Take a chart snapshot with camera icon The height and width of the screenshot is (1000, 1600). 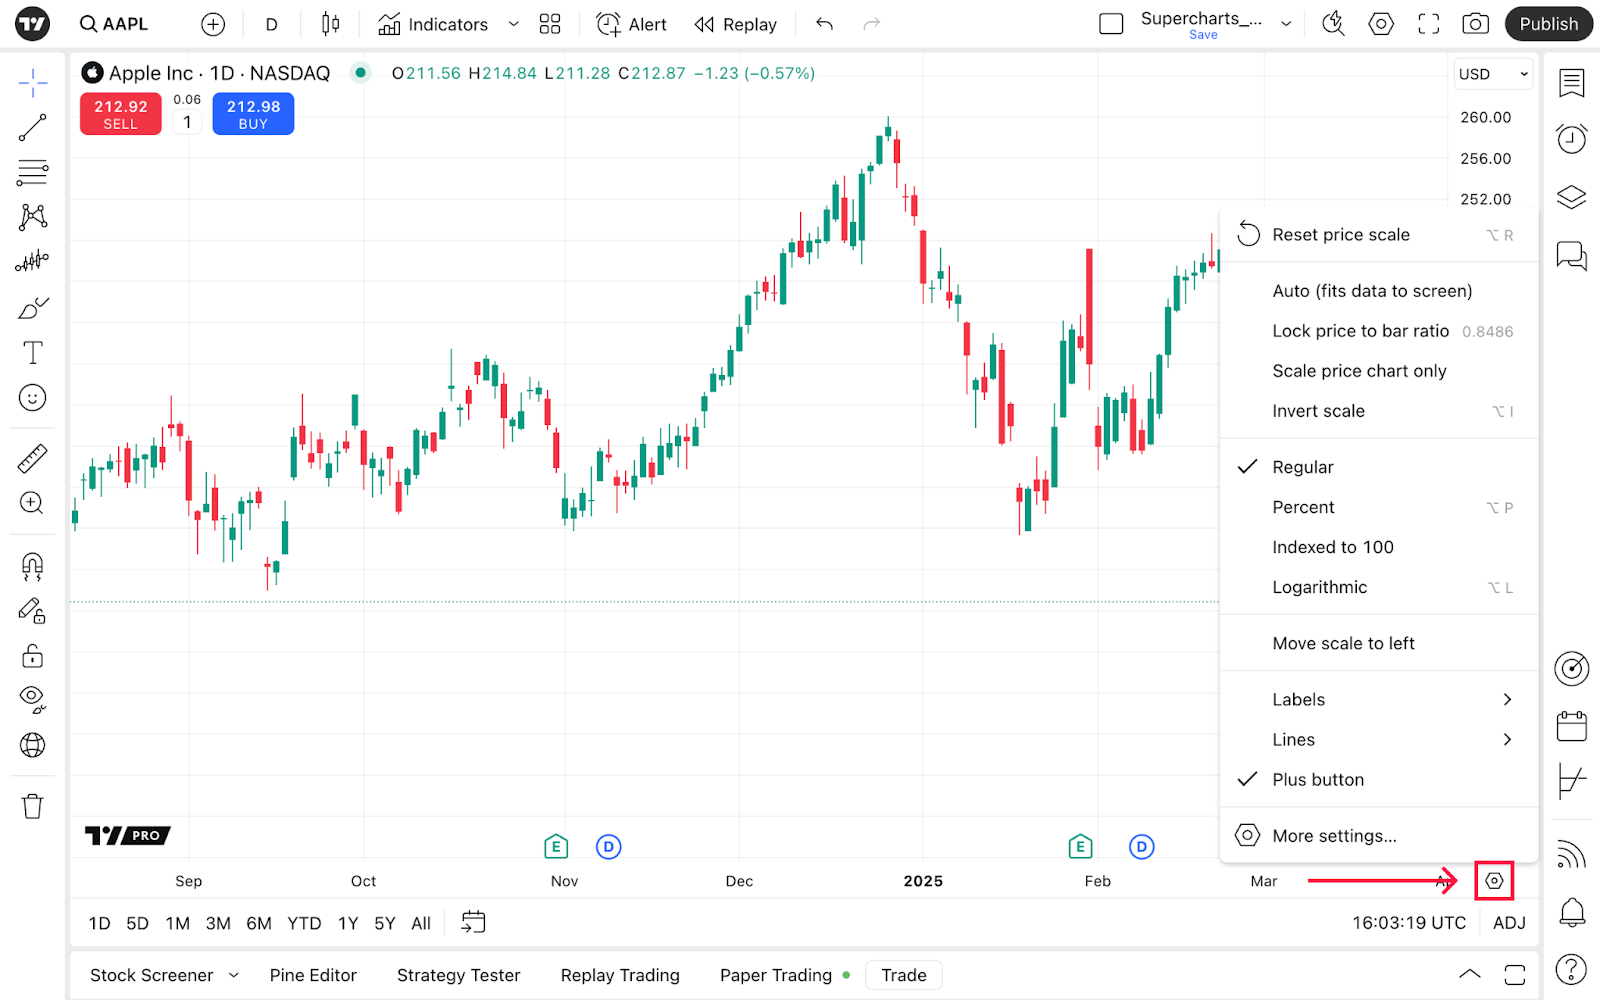tap(1475, 24)
